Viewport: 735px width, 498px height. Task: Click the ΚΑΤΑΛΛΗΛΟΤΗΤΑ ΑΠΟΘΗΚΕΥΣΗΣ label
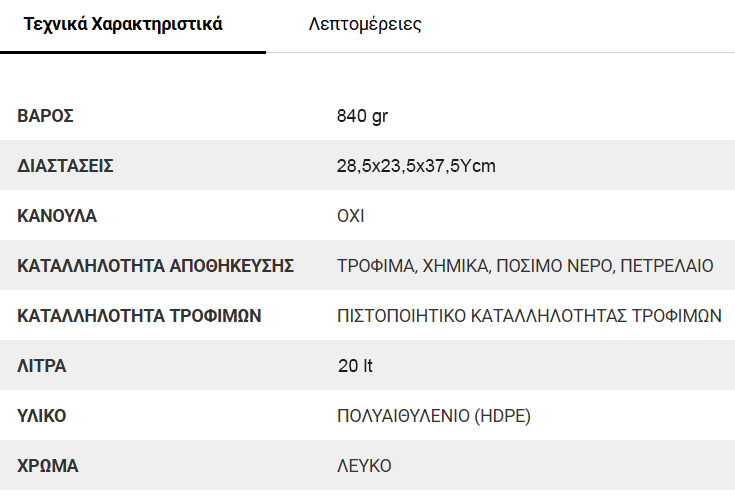pyautogui.click(x=156, y=266)
